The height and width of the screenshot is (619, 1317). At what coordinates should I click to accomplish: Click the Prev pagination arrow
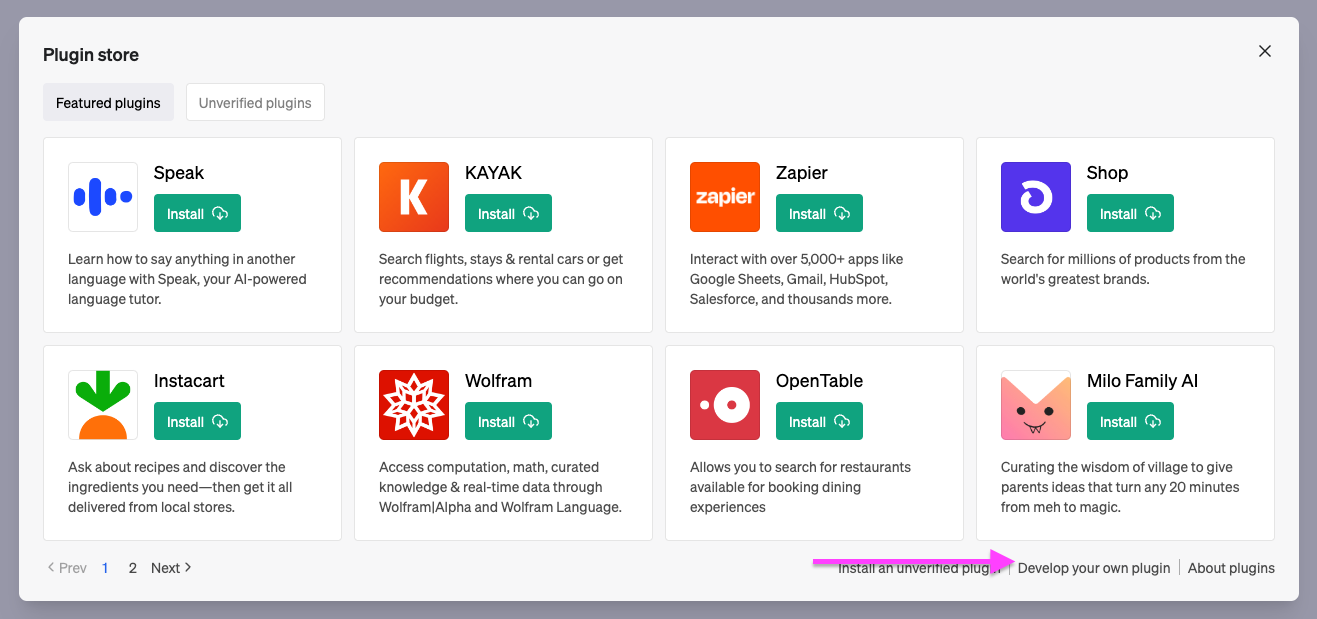[67, 568]
